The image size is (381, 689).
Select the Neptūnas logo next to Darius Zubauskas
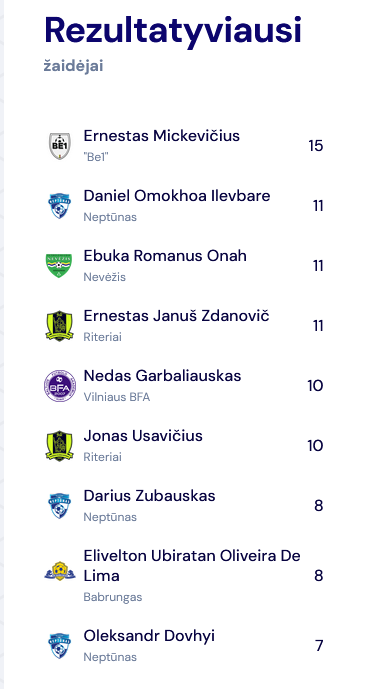coord(60,506)
